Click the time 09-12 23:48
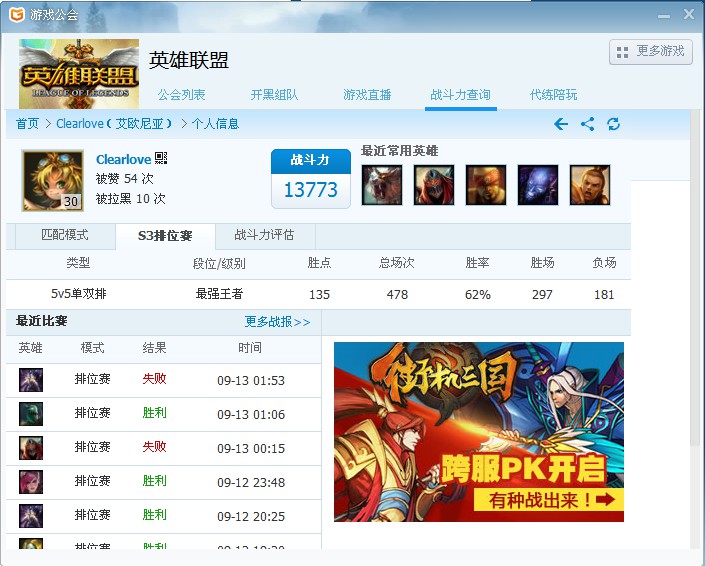This screenshot has width=705, height=566. click(251, 482)
